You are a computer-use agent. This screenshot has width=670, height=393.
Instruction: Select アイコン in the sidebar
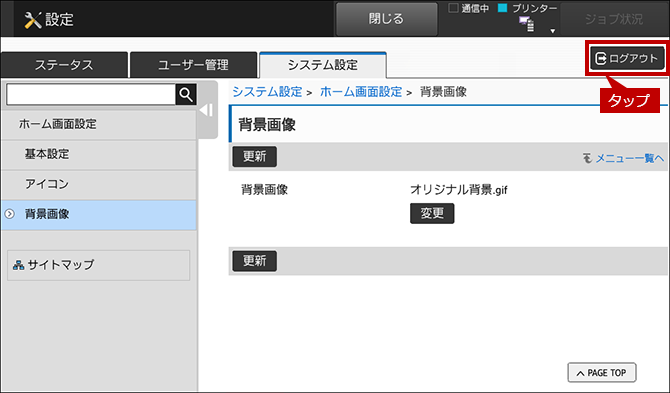point(98,184)
